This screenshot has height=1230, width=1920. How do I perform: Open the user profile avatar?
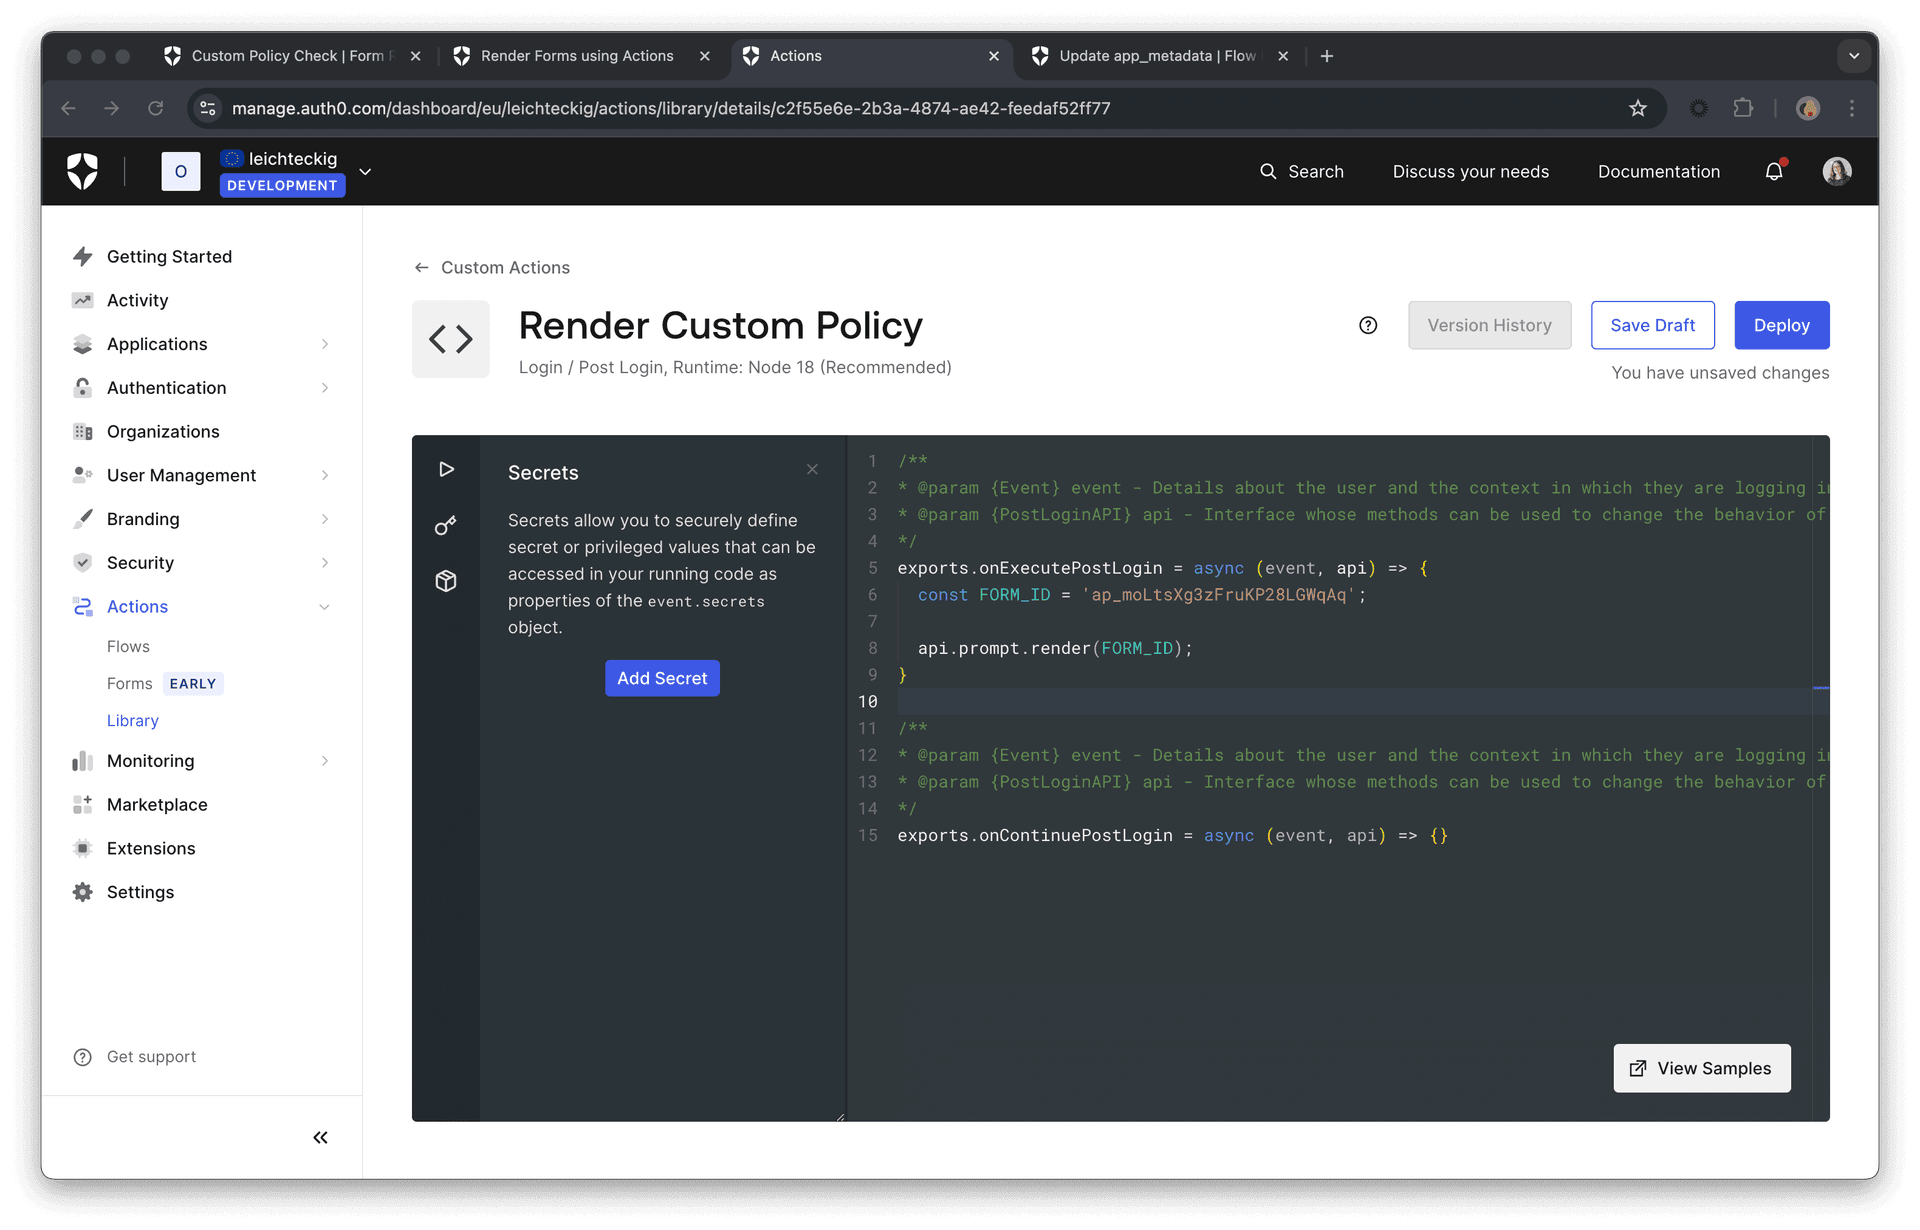click(x=1837, y=171)
